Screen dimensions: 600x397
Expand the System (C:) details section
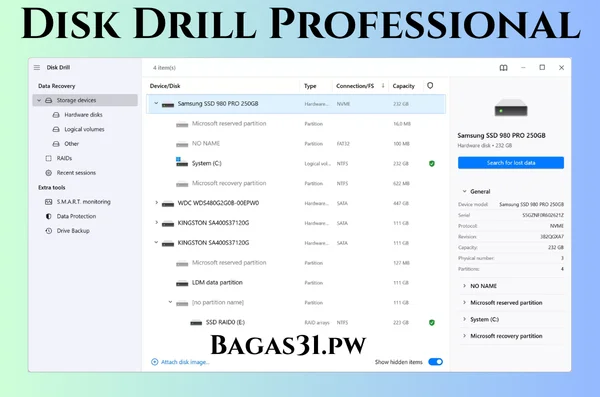(465, 319)
